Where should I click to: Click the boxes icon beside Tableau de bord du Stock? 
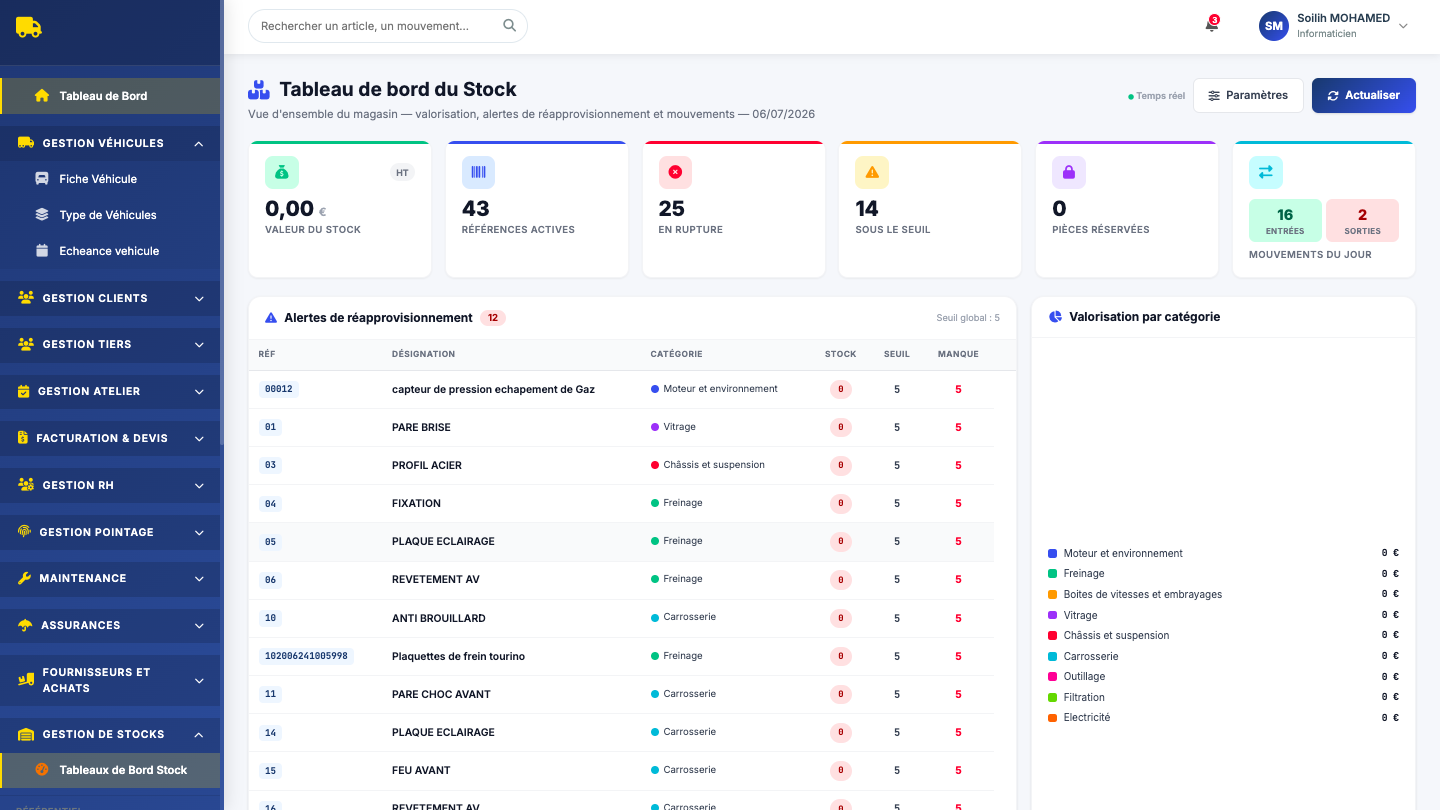click(259, 90)
